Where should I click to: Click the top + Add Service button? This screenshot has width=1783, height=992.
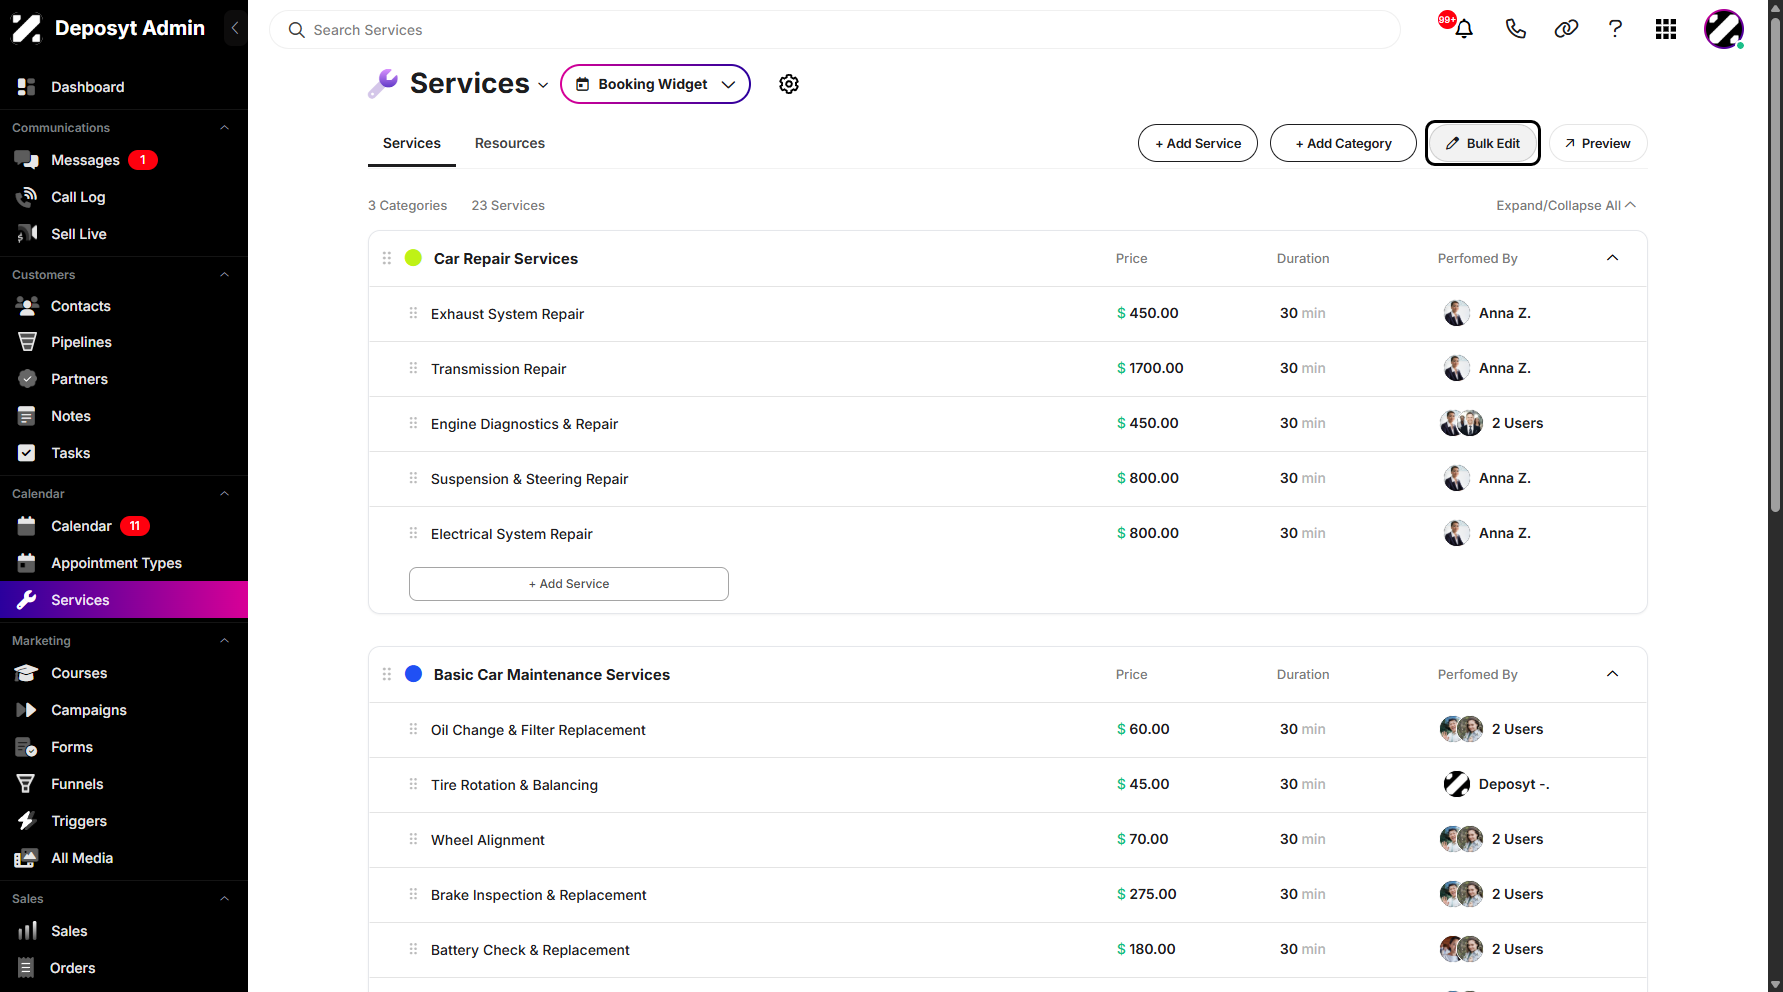[1198, 143]
